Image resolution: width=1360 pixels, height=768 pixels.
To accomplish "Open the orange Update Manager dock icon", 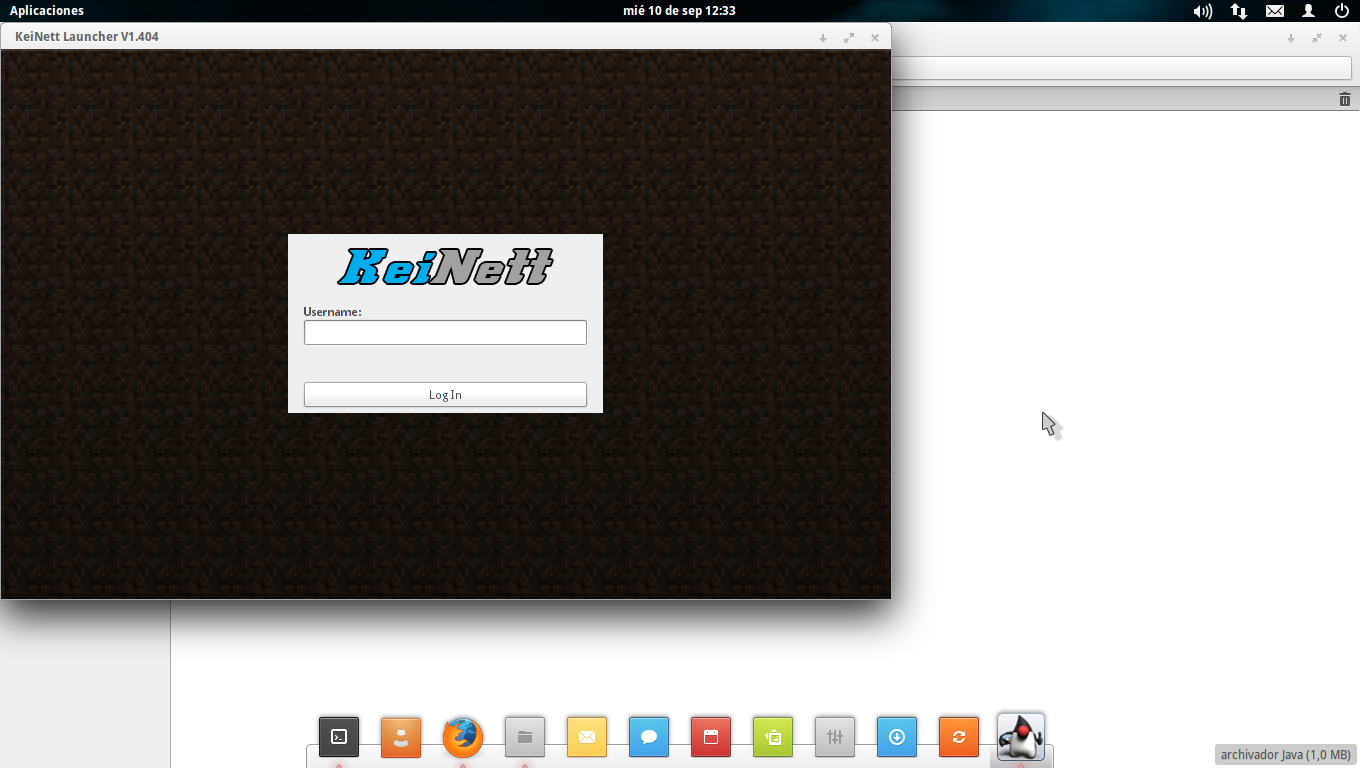I will pos(959,737).
